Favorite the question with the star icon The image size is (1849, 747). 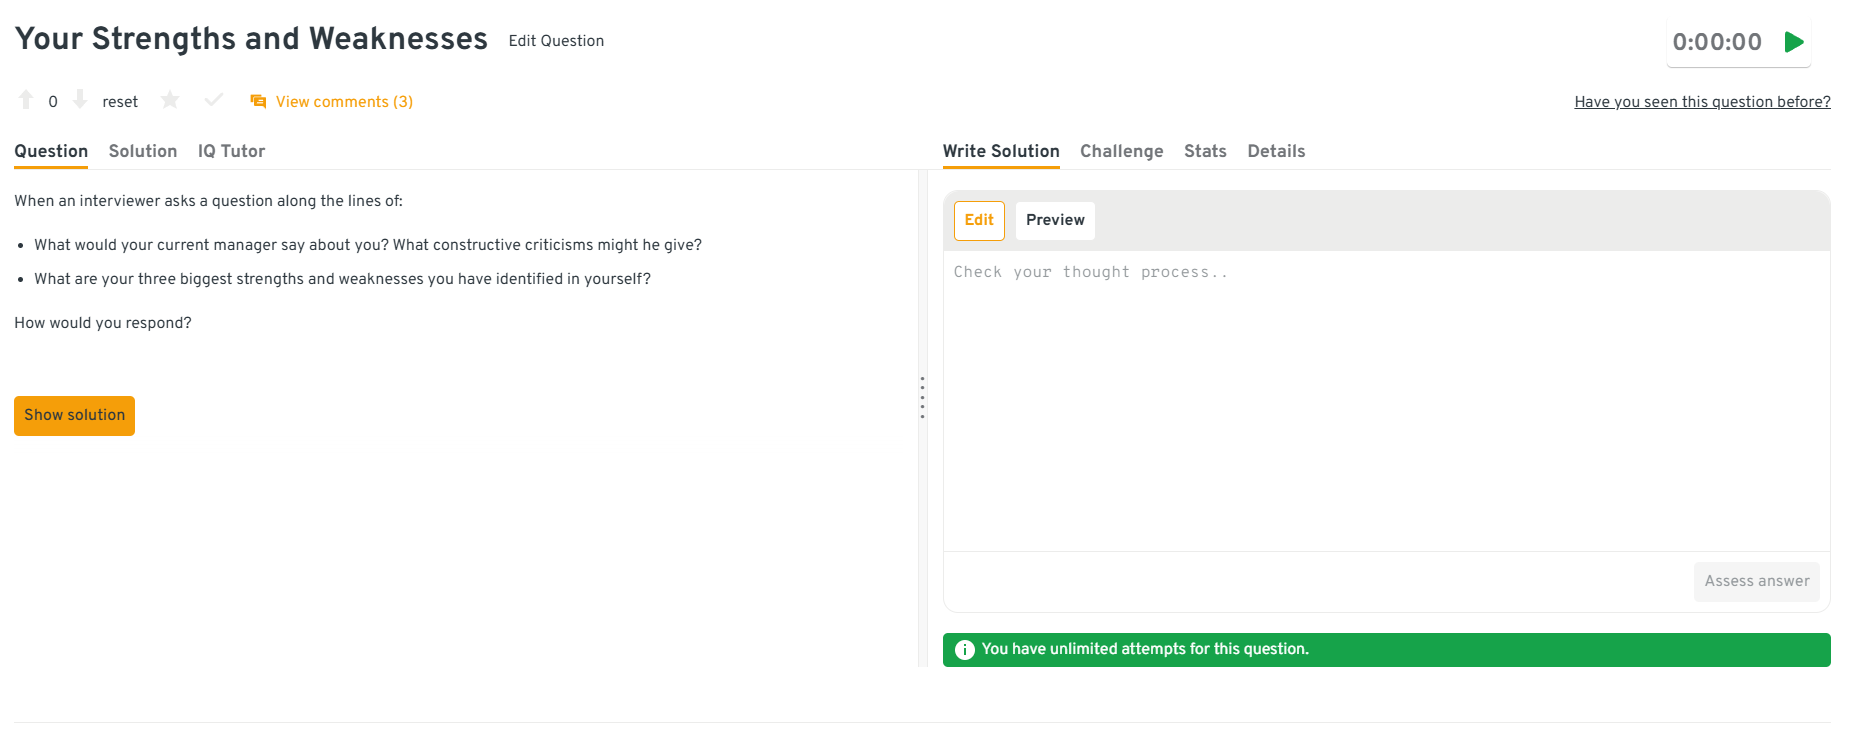point(170,100)
